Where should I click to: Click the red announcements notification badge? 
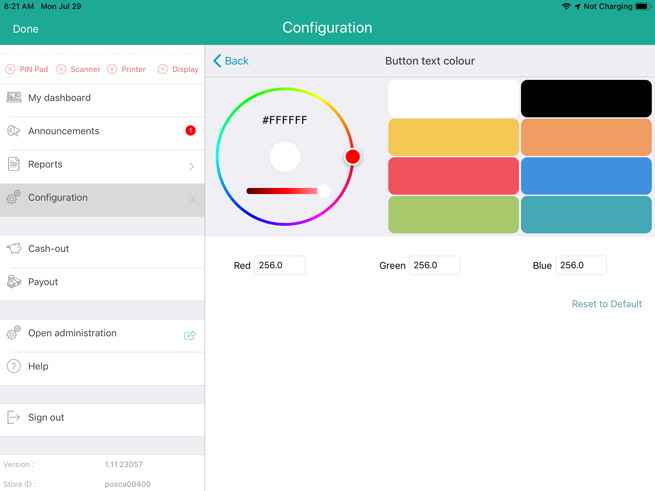tap(190, 130)
